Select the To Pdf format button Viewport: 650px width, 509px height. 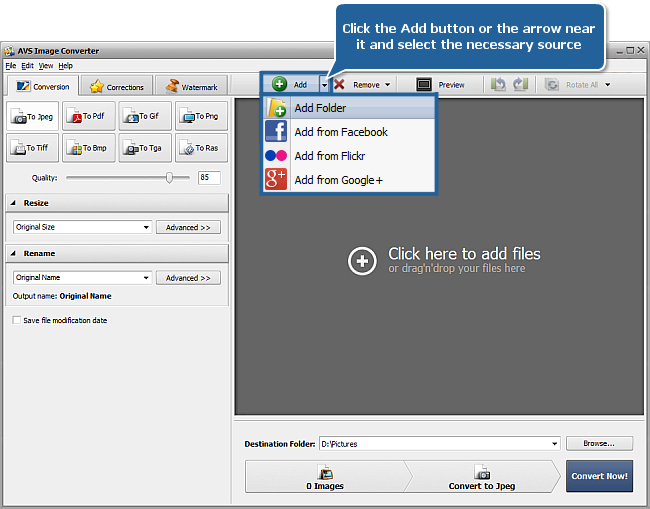pos(89,116)
